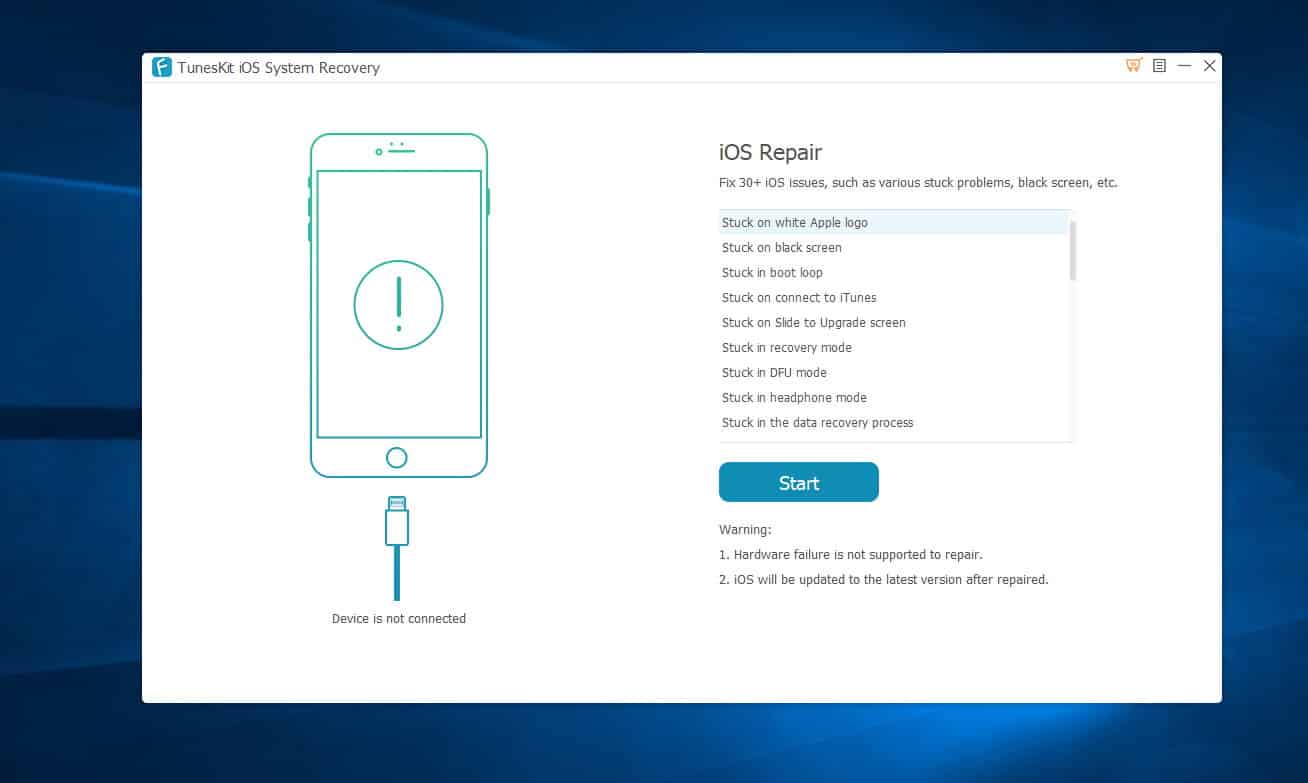The image size is (1308, 783).
Task: Click the Lightning cable connector graphic
Action: (x=397, y=522)
